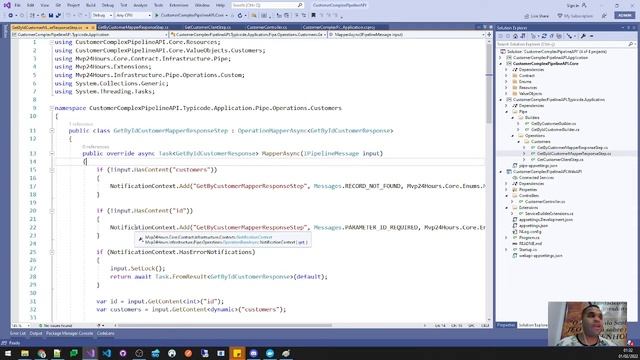Click the Visual Studio search box

pos(267,5)
